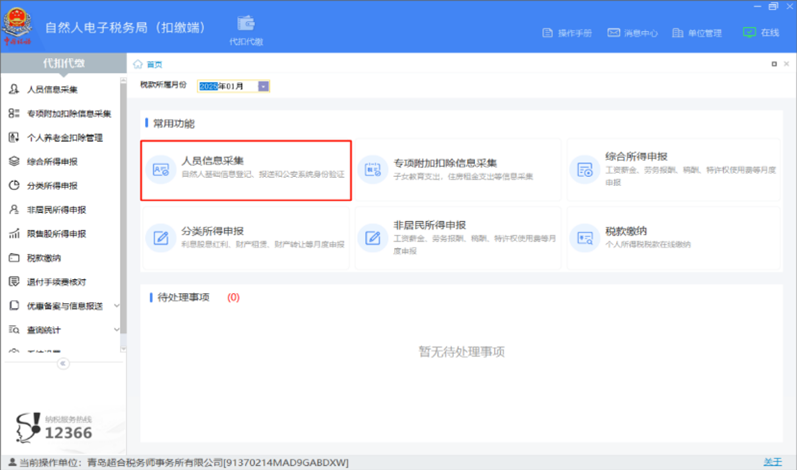
Task: Select 限售股所得申报 in the sidebar
Action: tap(56, 234)
